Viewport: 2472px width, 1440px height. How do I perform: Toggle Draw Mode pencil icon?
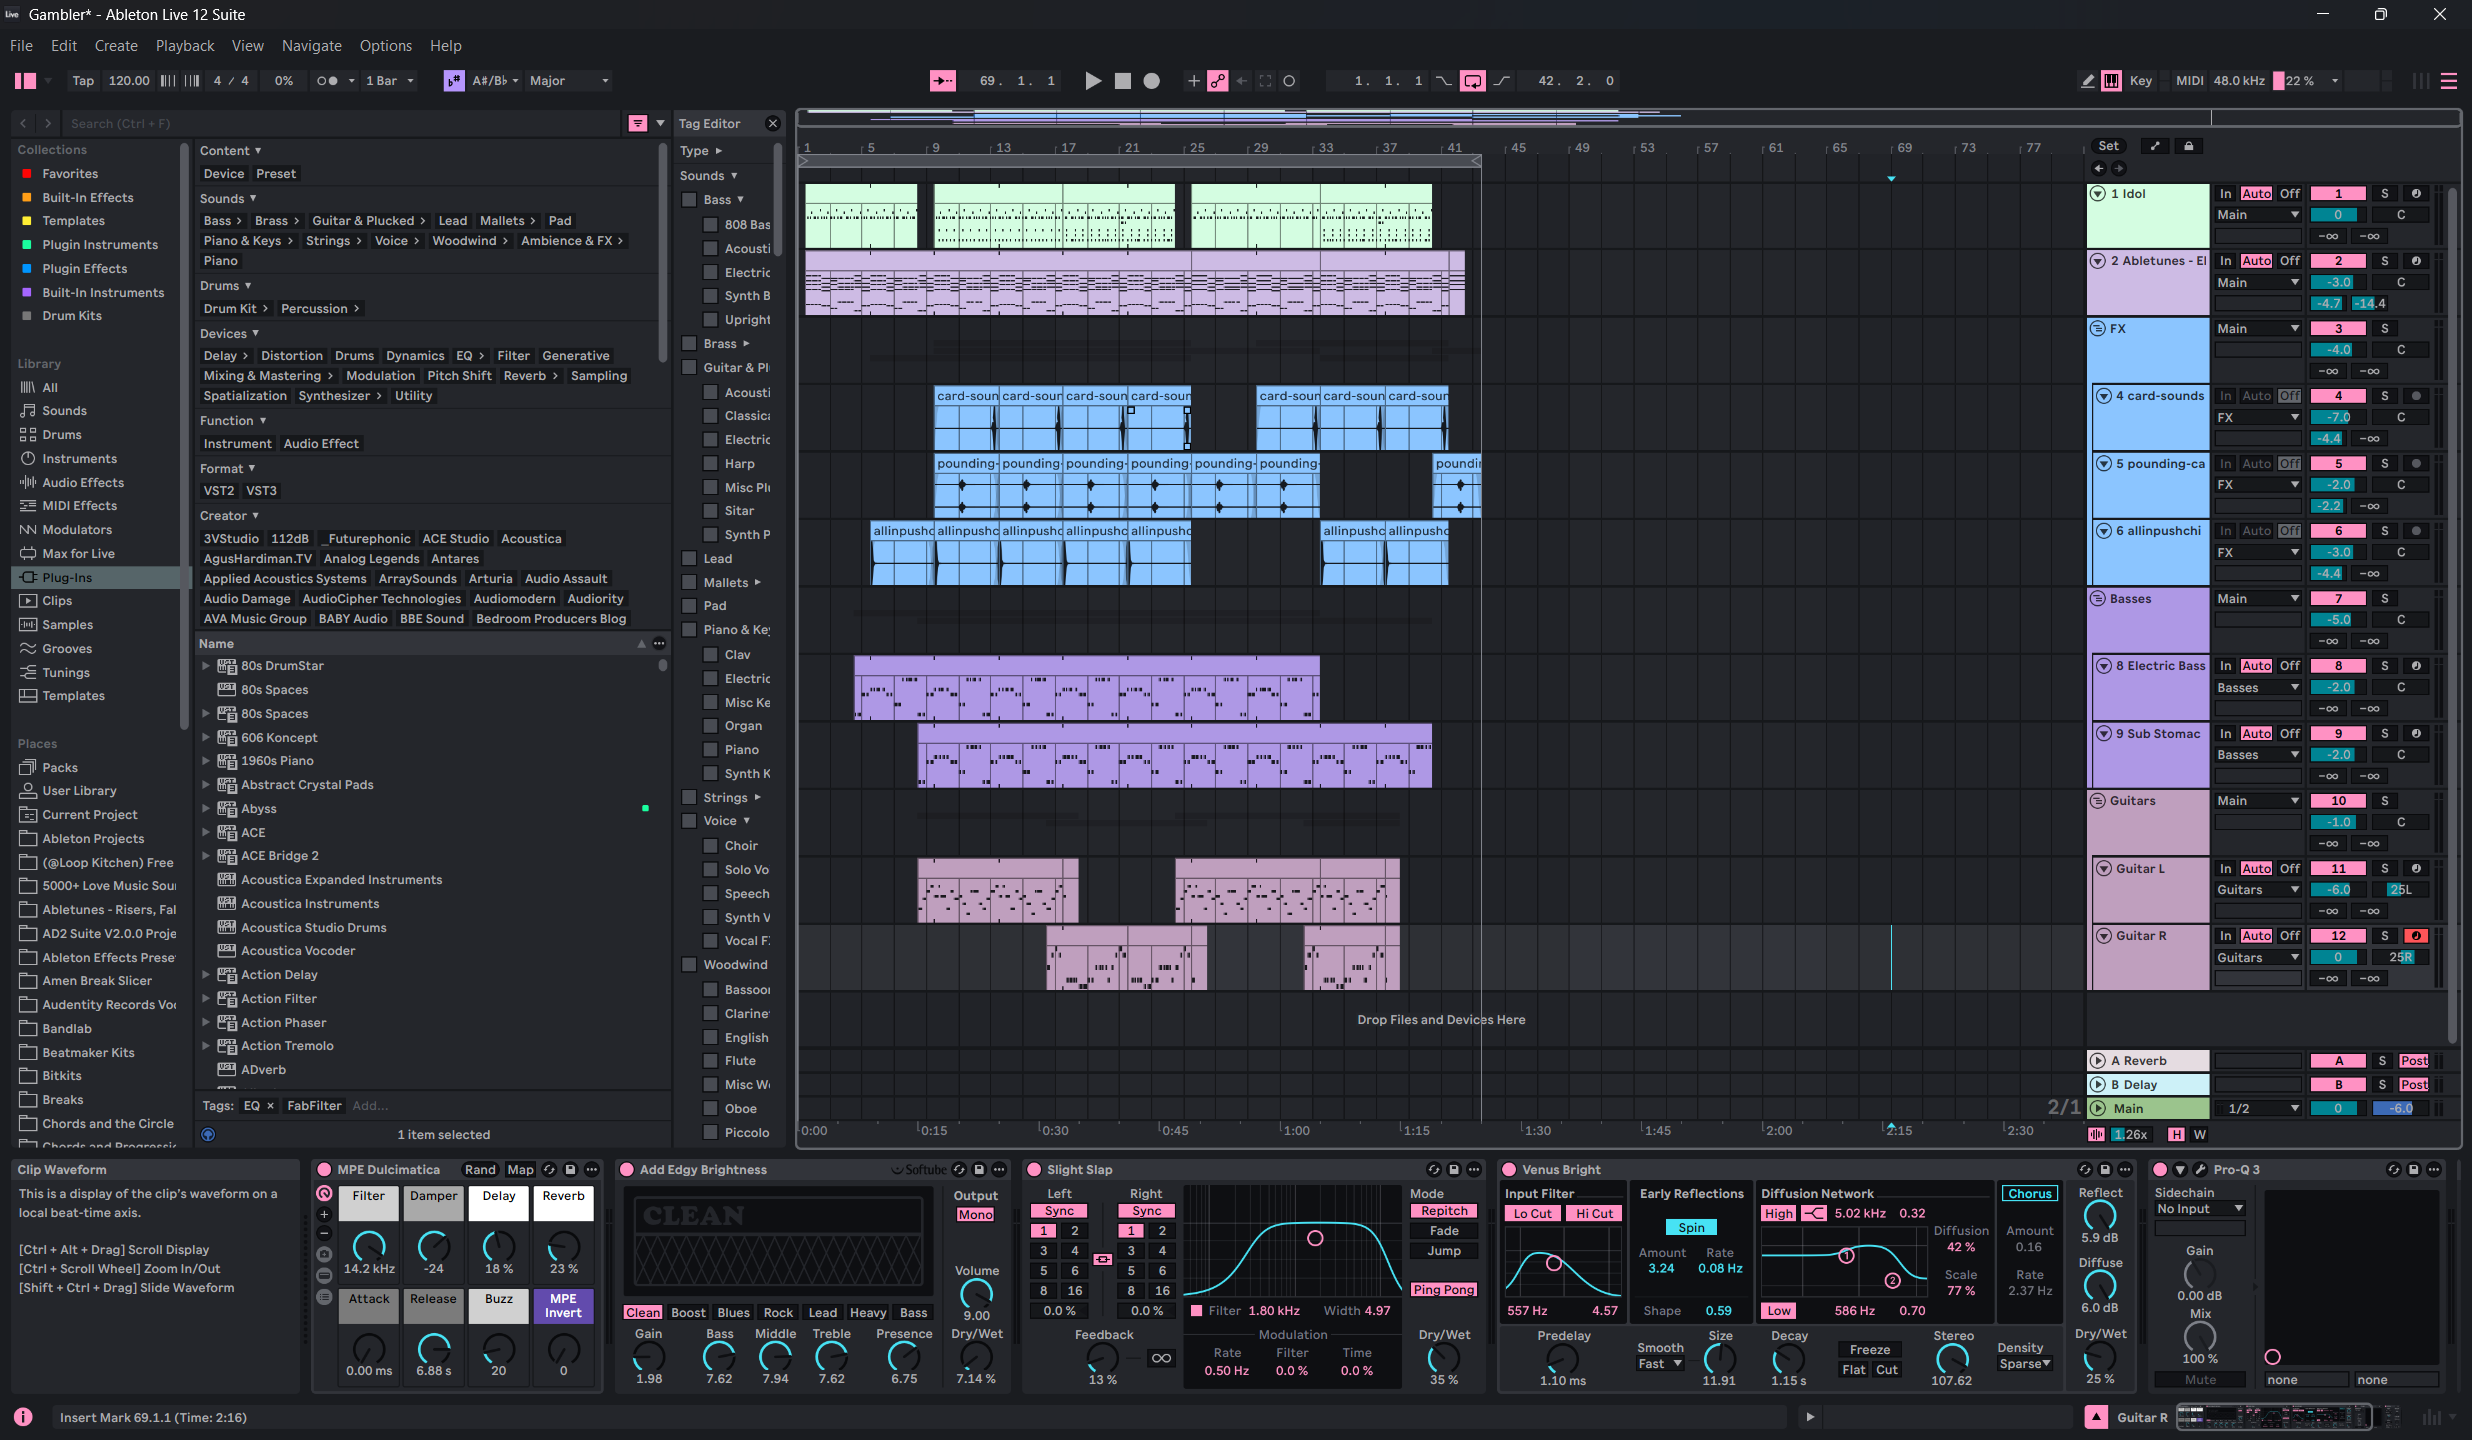2088,81
